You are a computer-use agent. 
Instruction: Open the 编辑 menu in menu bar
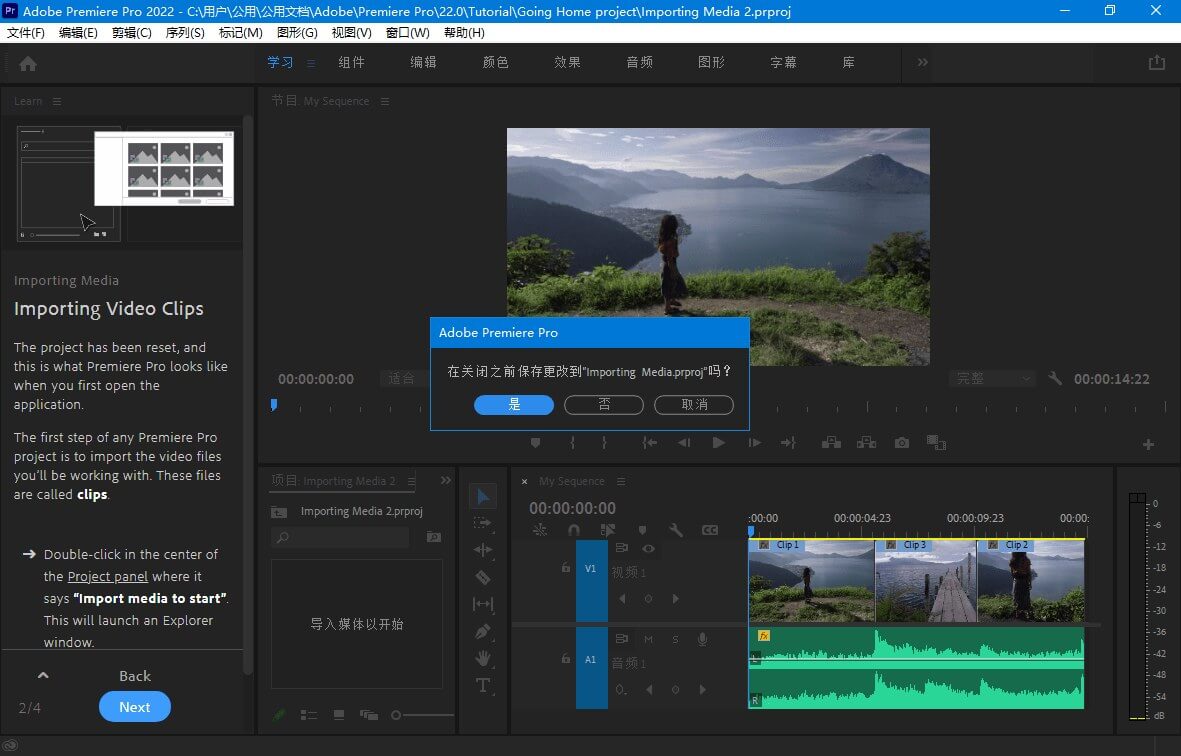pyautogui.click(x=77, y=32)
